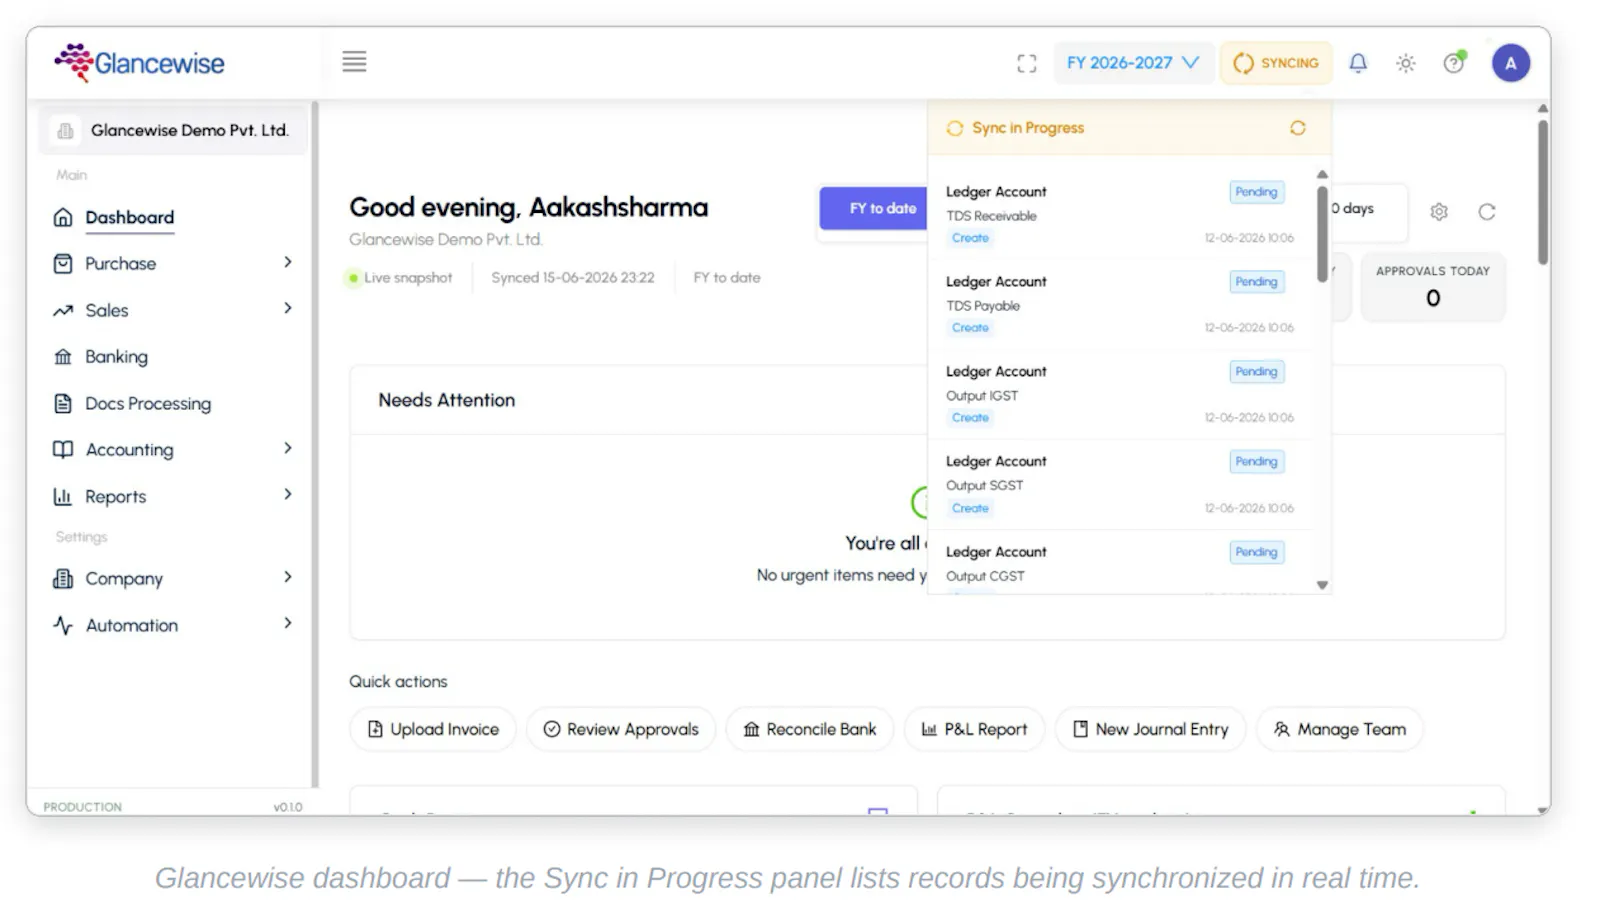Open Review Approvals quick action

tap(621, 729)
